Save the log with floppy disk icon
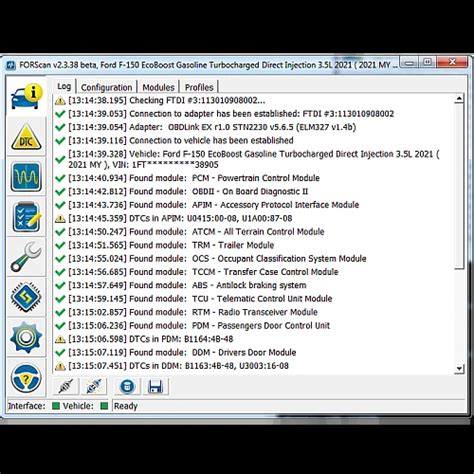The height and width of the screenshot is (474, 474). tap(156, 387)
